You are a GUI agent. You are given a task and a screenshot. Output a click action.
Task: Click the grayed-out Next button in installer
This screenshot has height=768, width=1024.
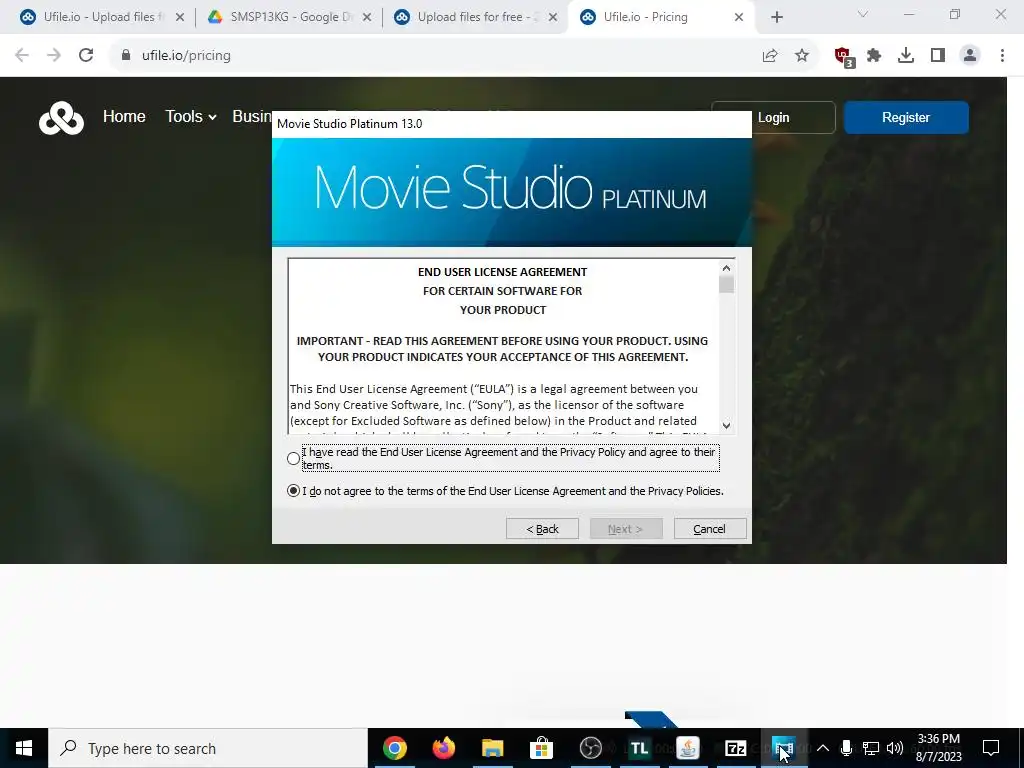(x=626, y=529)
